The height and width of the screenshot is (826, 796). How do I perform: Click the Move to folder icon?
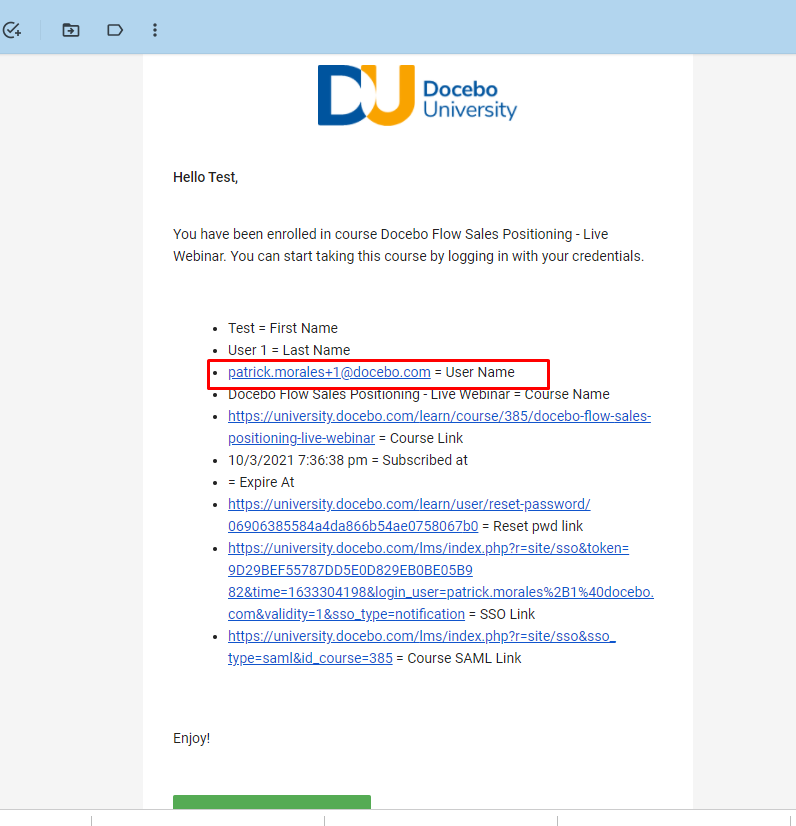pos(71,30)
